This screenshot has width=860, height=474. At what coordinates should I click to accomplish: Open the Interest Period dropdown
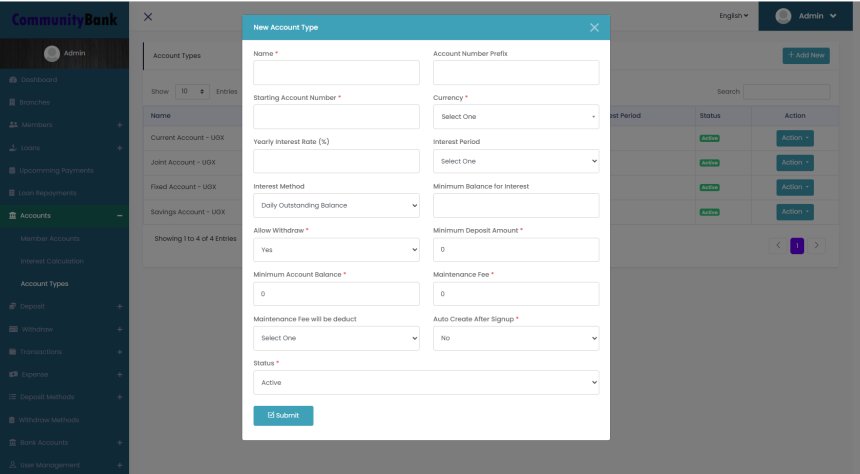[x=515, y=161]
